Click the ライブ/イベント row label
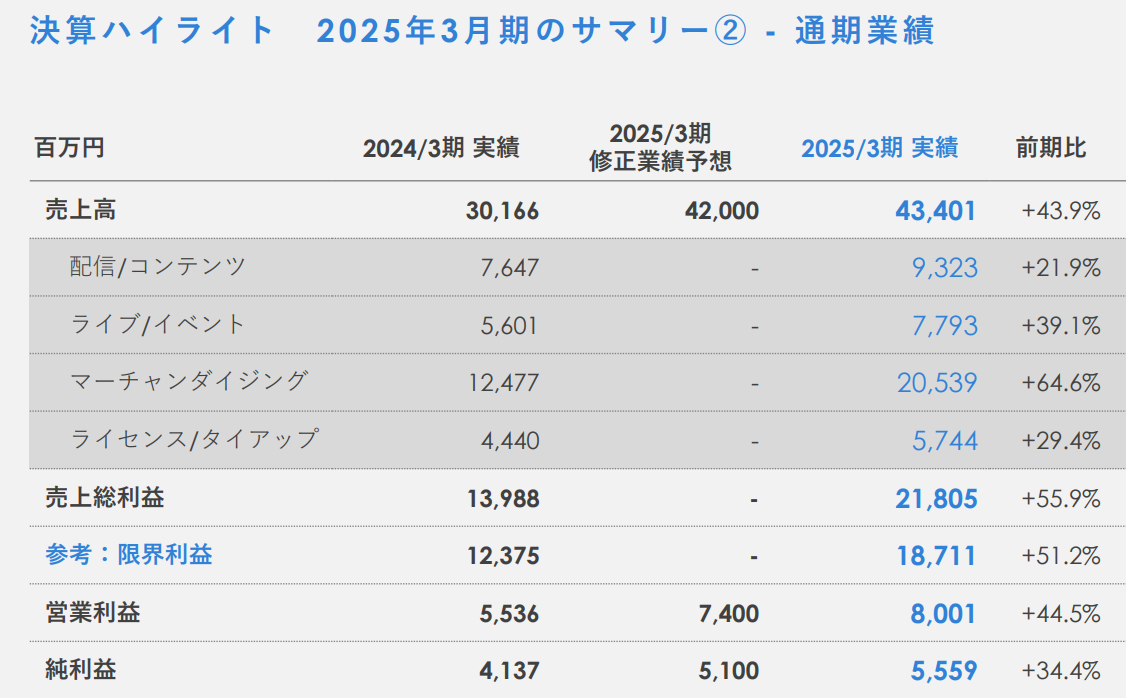1126x698 pixels. point(158,324)
